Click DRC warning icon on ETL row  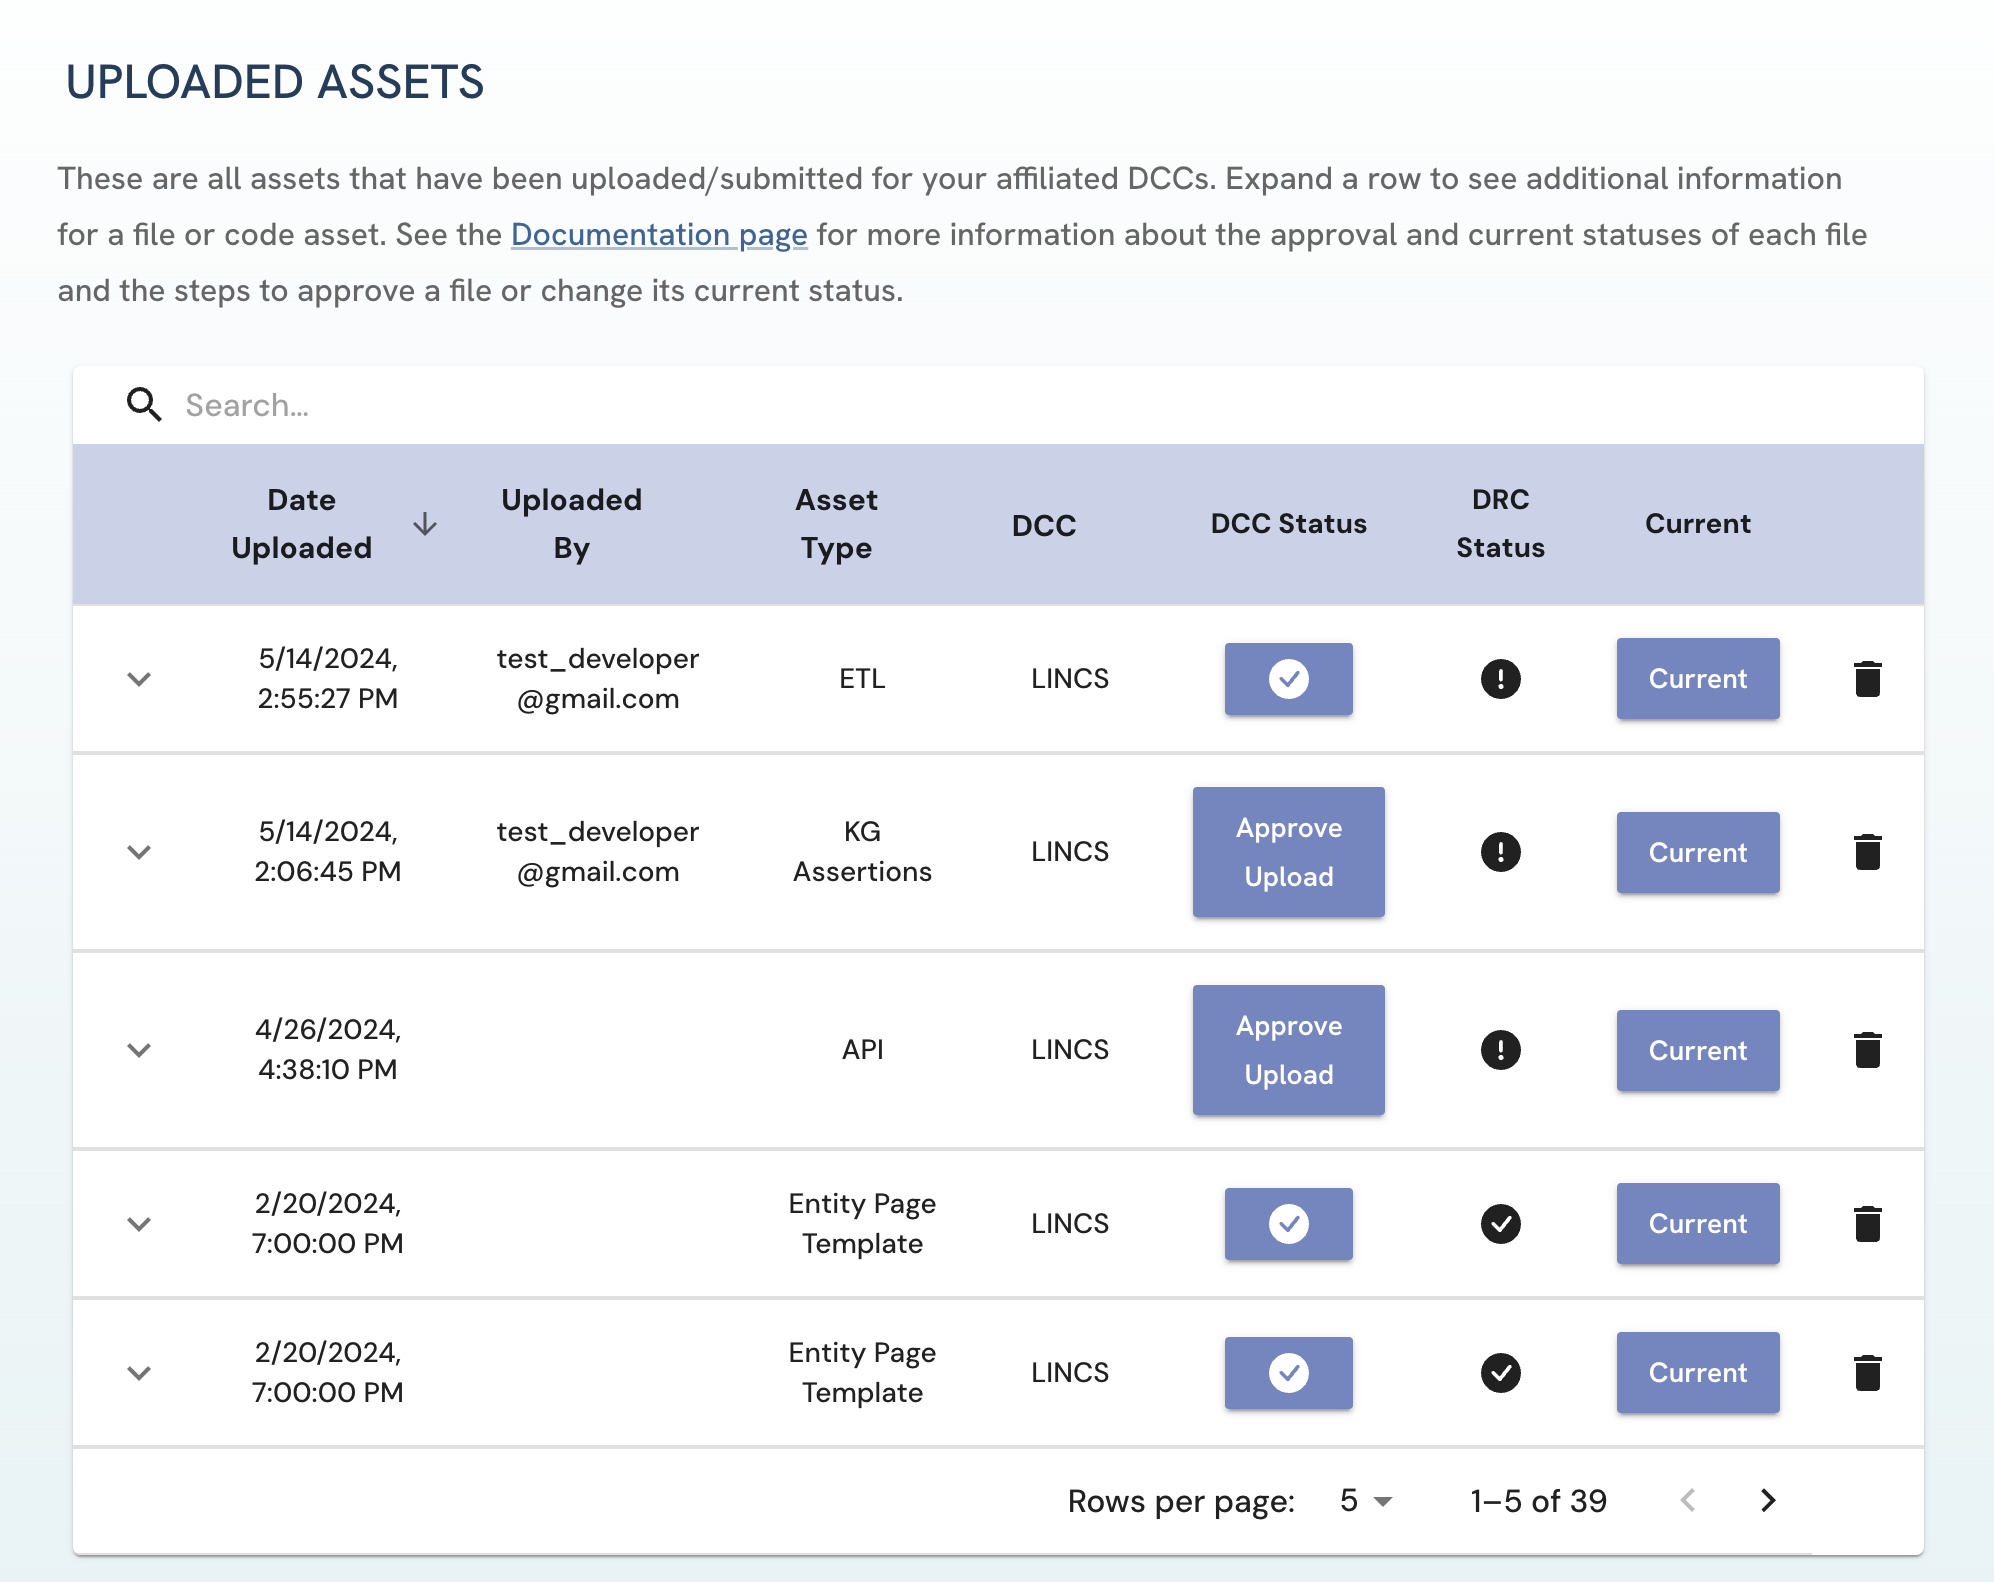click(x=1500, y=679)
